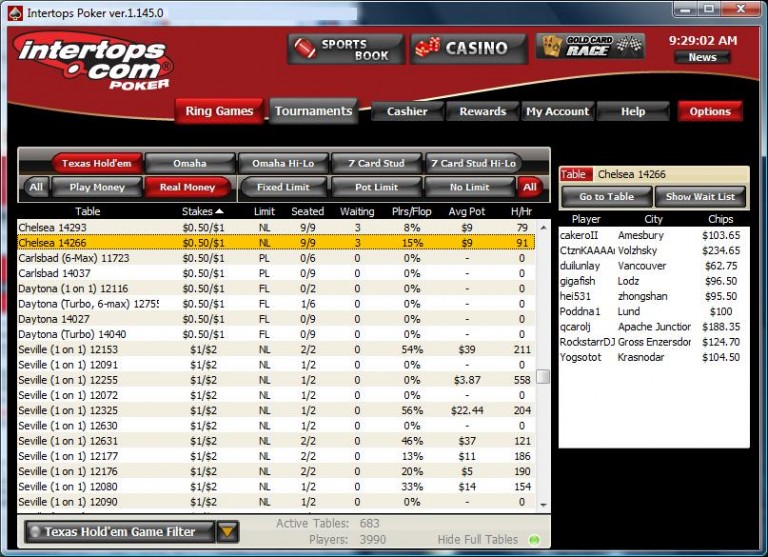The height and width of the screenshot is (557, 768).
Task: Click the Intertops.com Poker logo
Action: (x=93, y=61)
